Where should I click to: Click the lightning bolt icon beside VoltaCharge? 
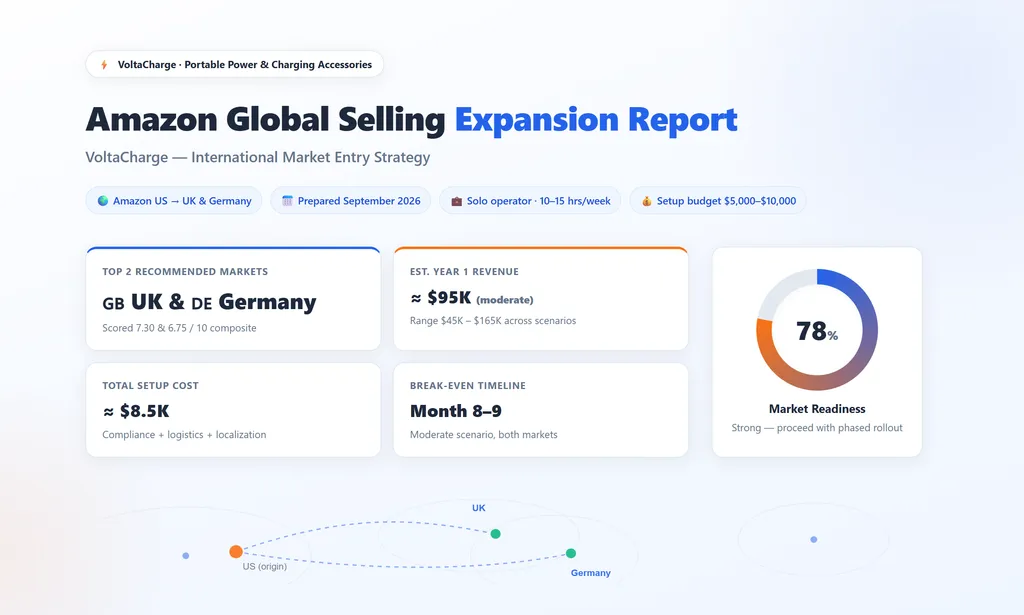tap(104, 65)
